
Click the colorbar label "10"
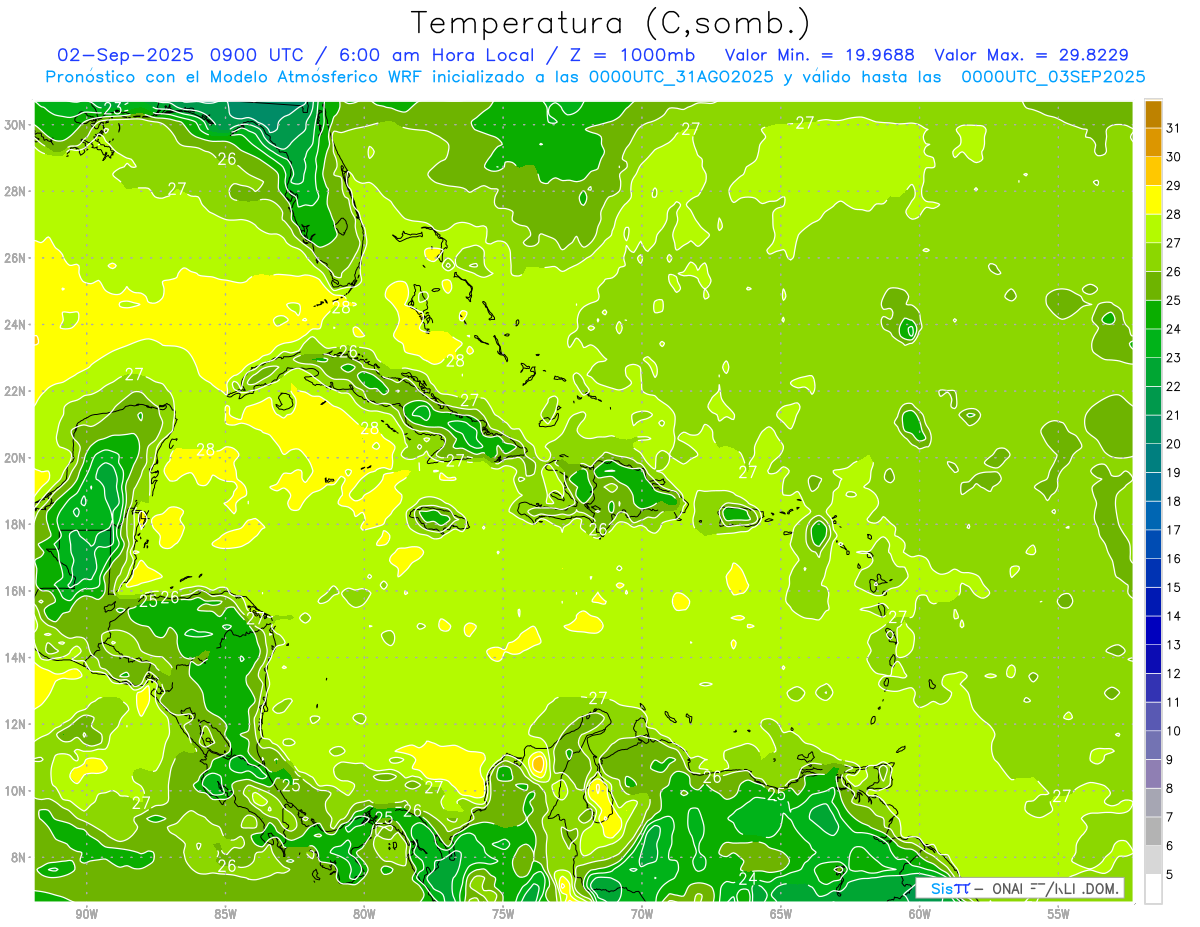pos(1174,731)
